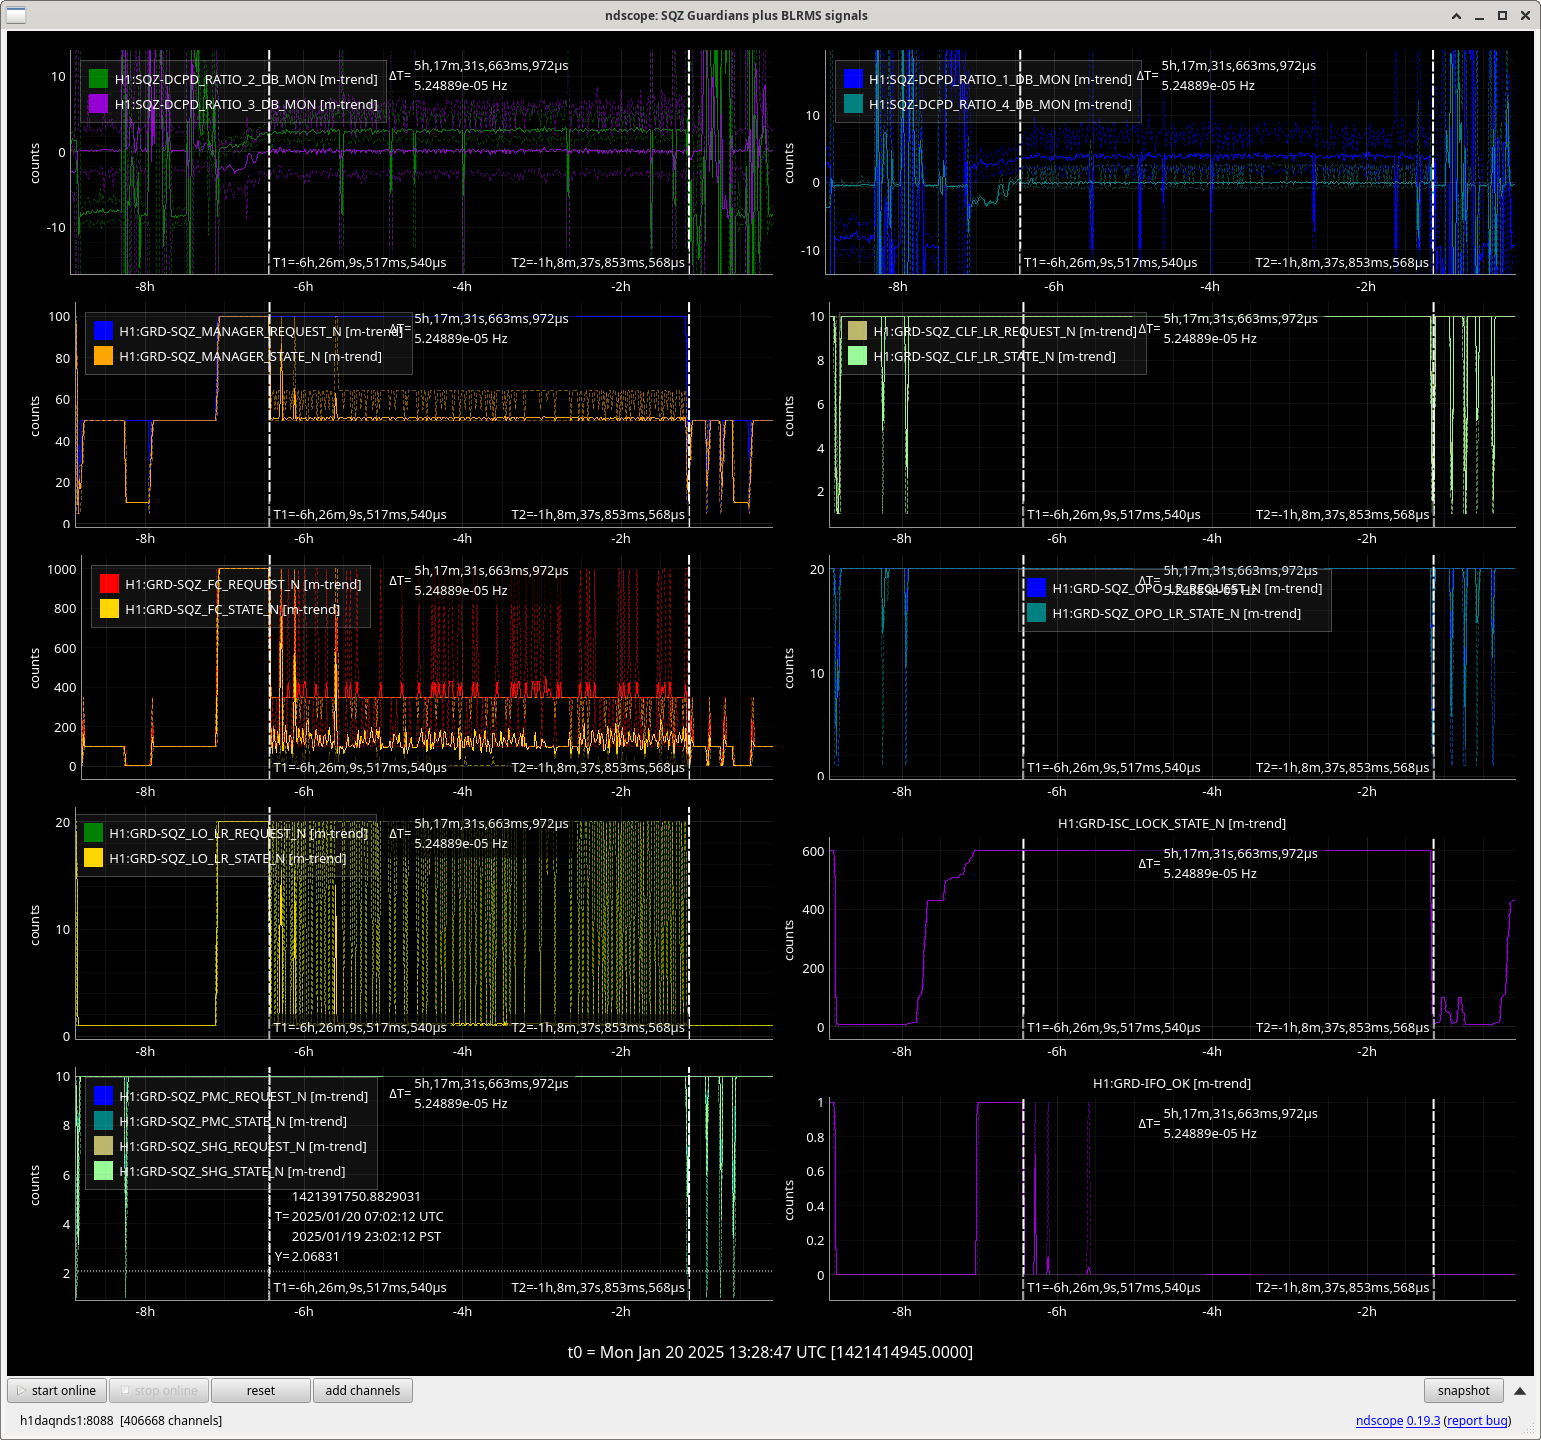Select legend label H1:GRD-SQZ_SHG_REQUEST_N [m-trend]
Image resolution: width=1541 pixels, height=1440 pixels.
[243, 1146]
